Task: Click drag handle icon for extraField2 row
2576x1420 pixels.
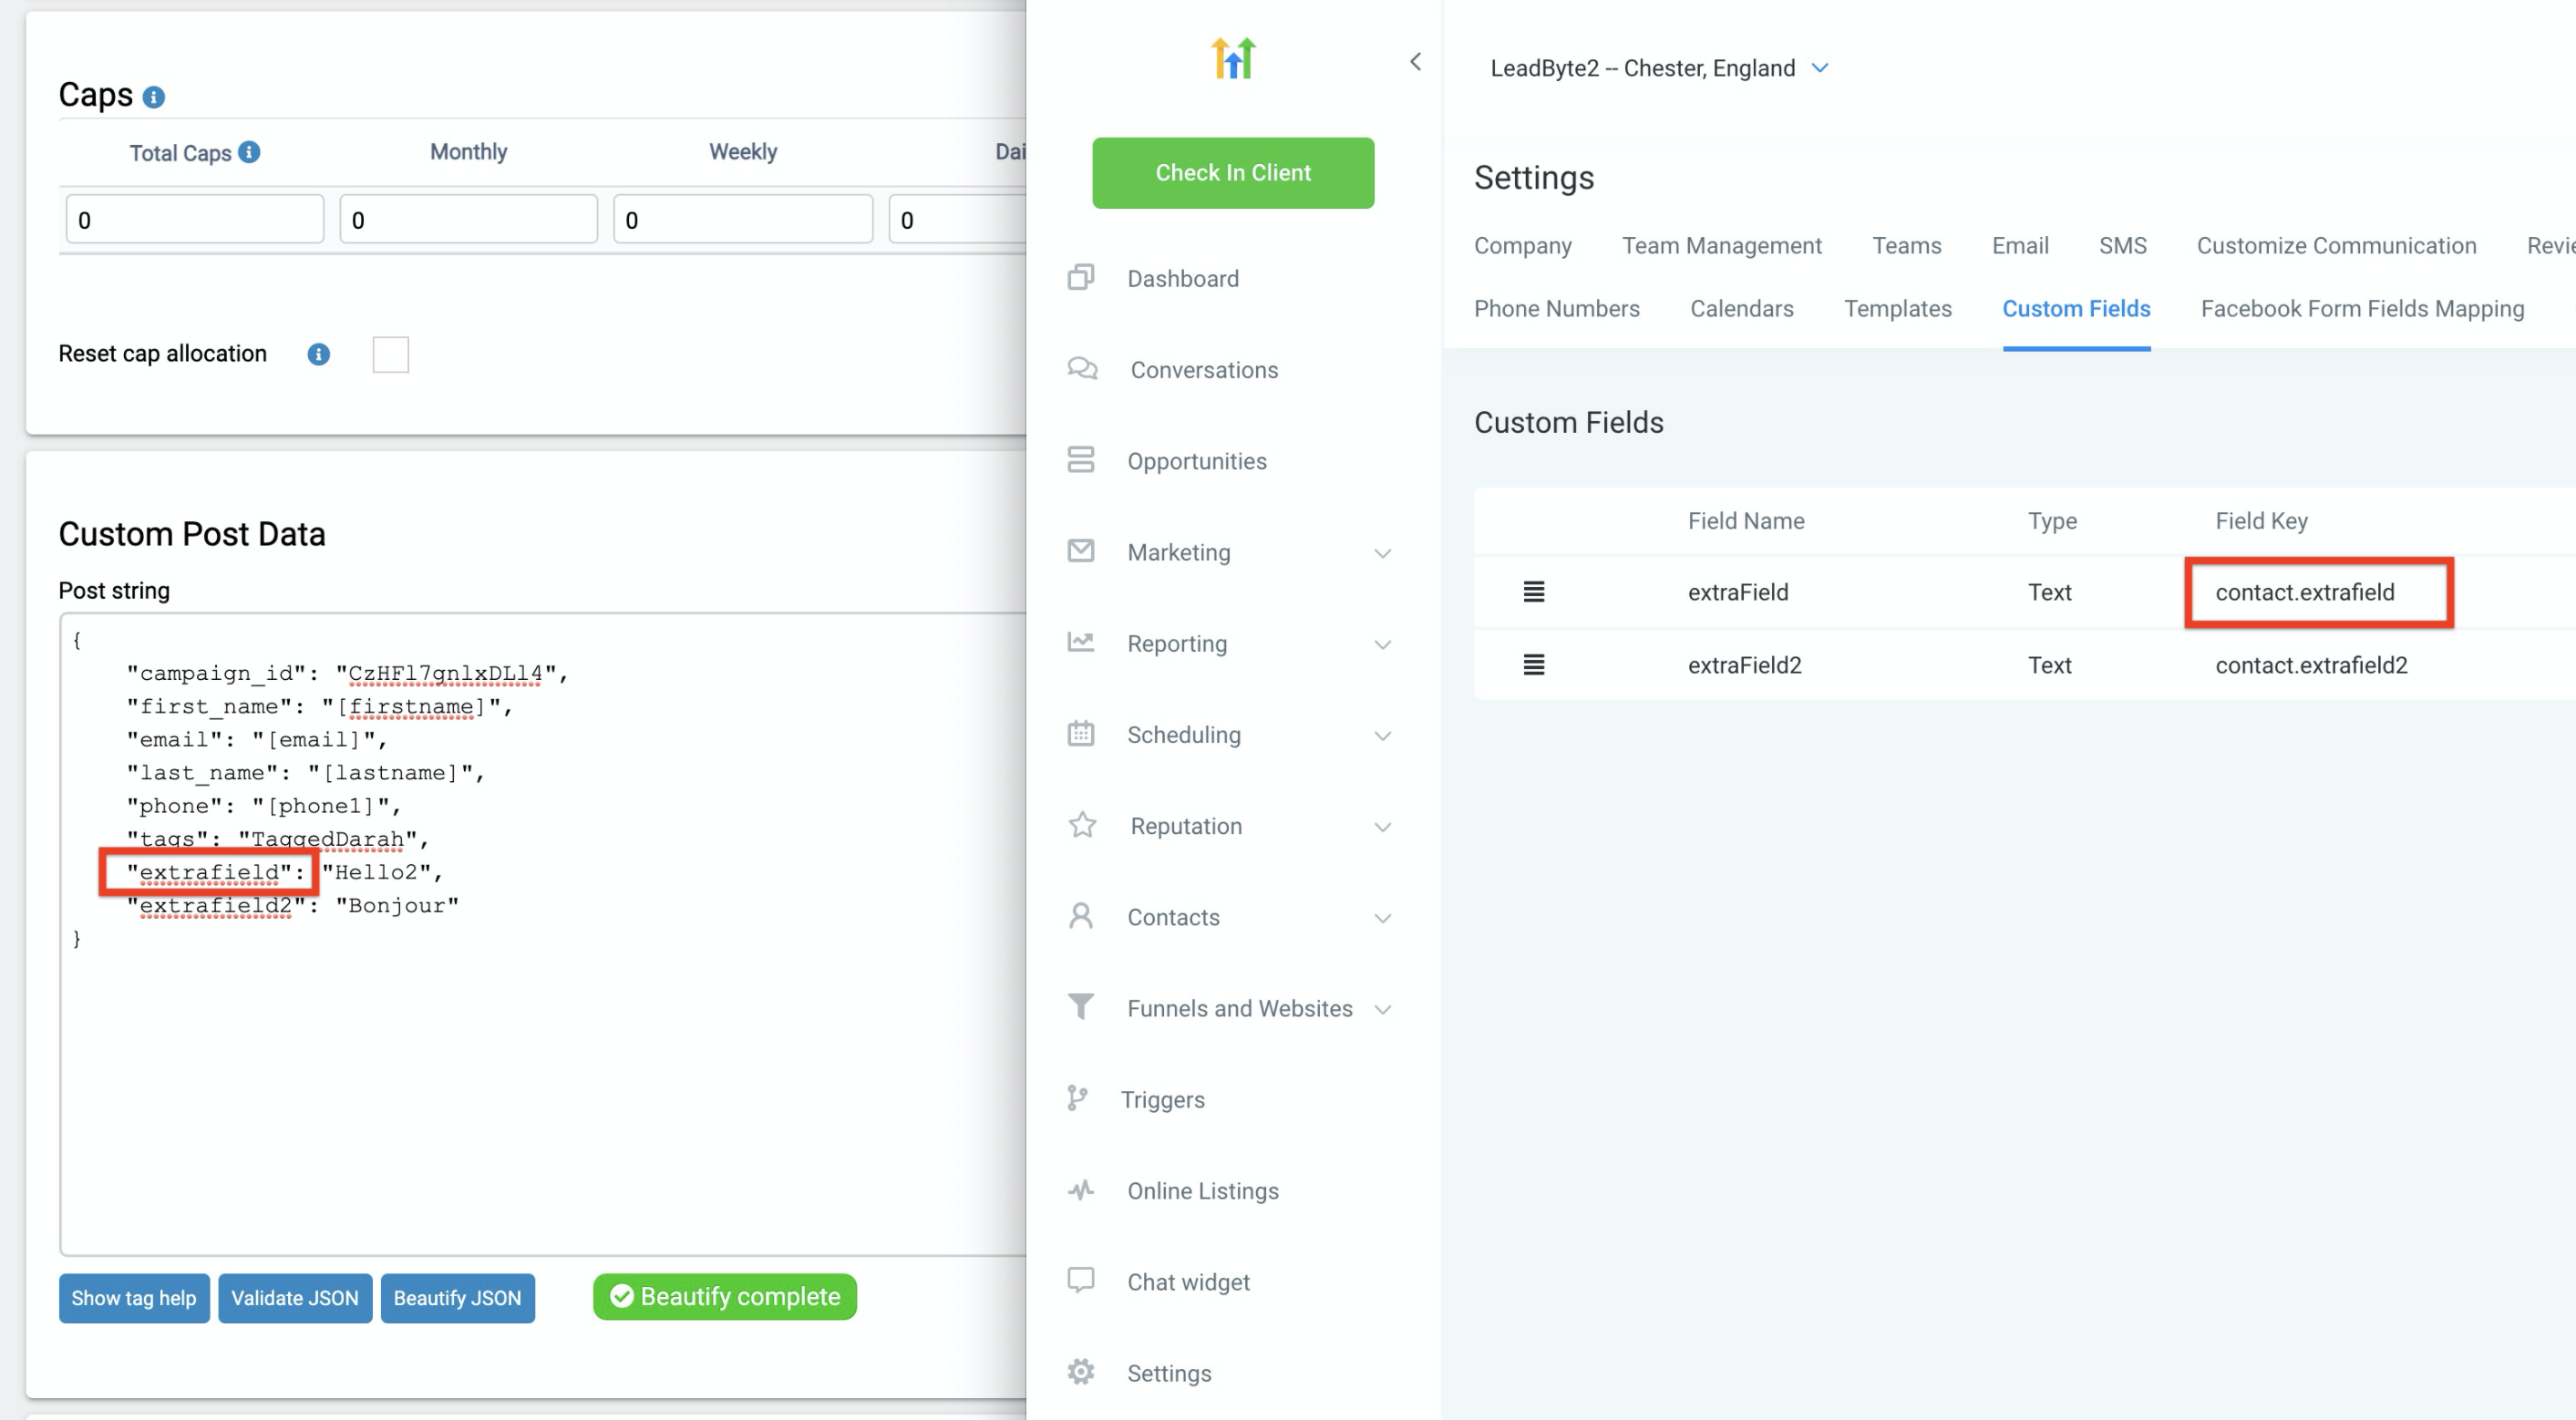Action: [x=1533, y=665]
